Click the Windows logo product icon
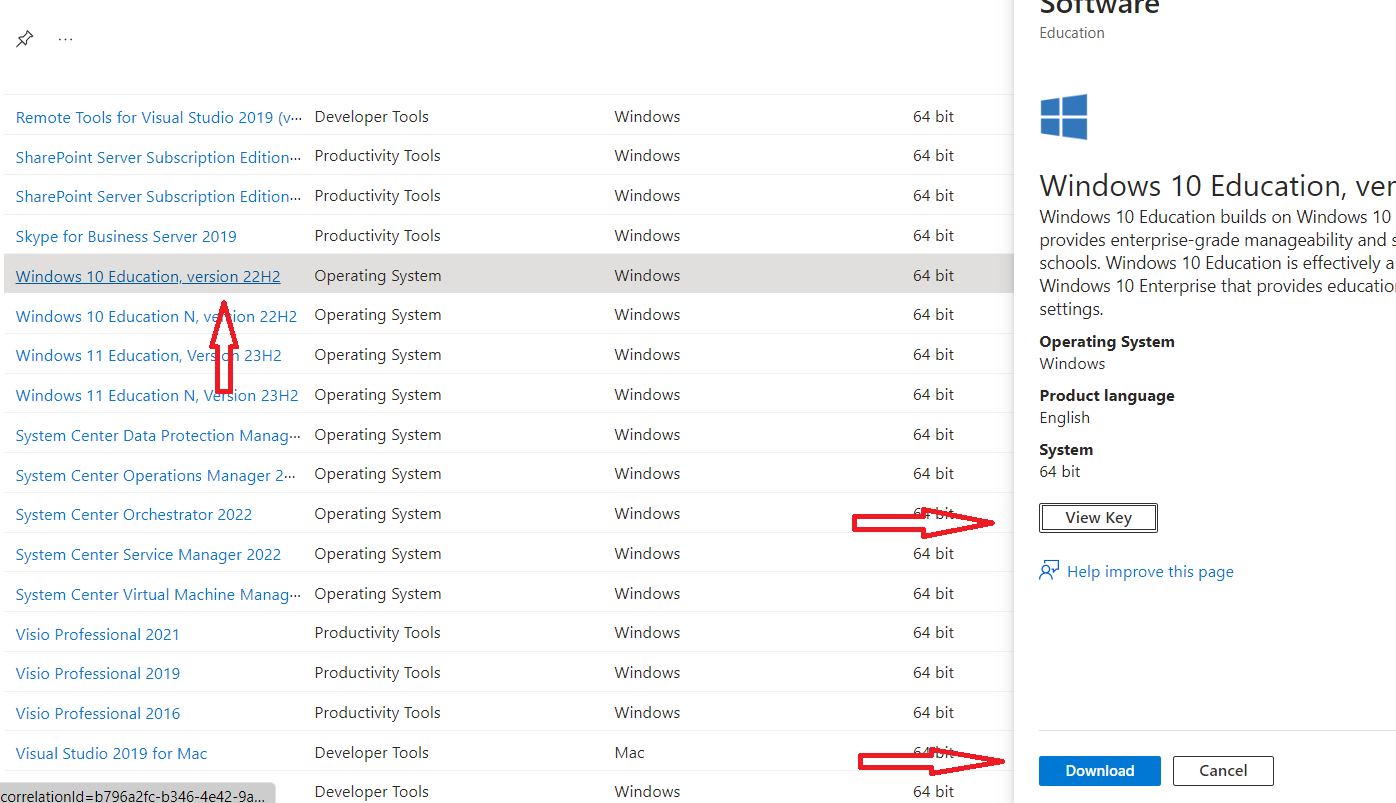 pyautogui.click(x=1063, y=116)
